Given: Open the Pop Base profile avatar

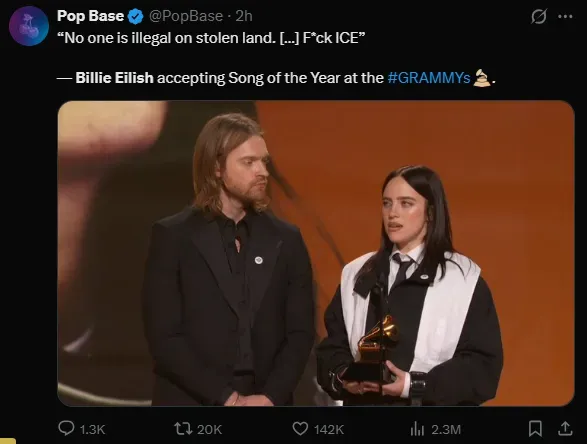Looking at the screenshot, I should click(x=29, y=26).
